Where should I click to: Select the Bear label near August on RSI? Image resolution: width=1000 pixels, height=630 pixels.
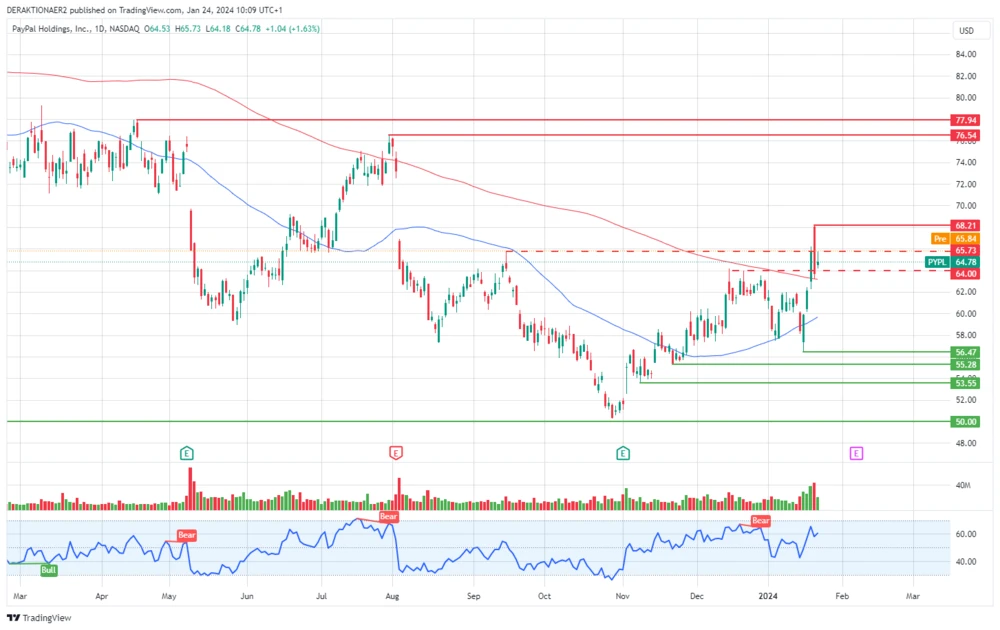click(x=388, y=517)
